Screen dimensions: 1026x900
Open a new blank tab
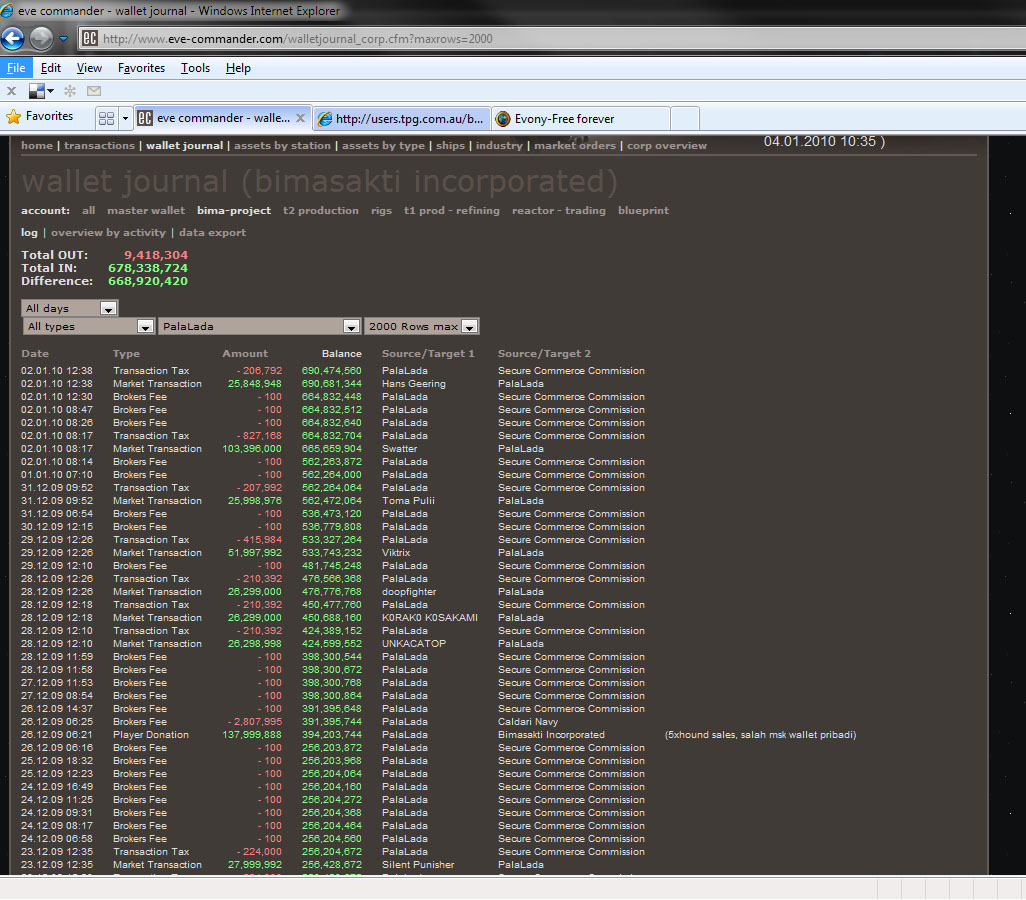(x=685, y=118)
